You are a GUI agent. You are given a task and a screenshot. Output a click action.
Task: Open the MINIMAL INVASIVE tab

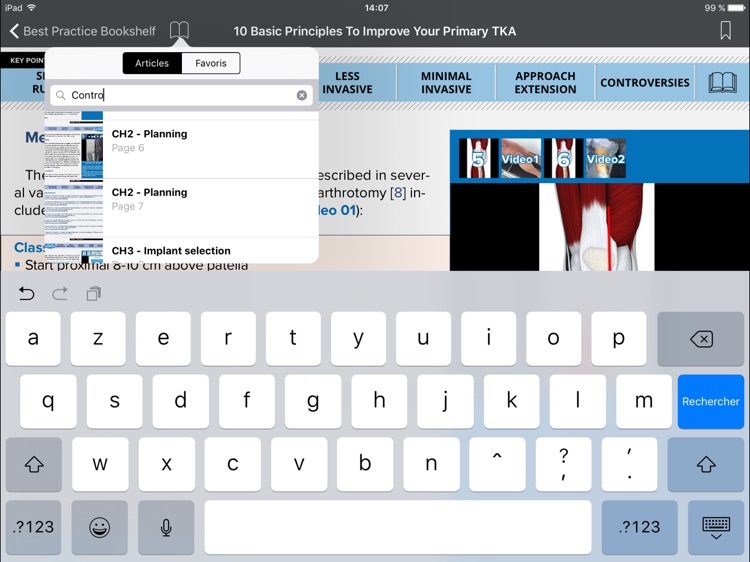click(446, 83)
